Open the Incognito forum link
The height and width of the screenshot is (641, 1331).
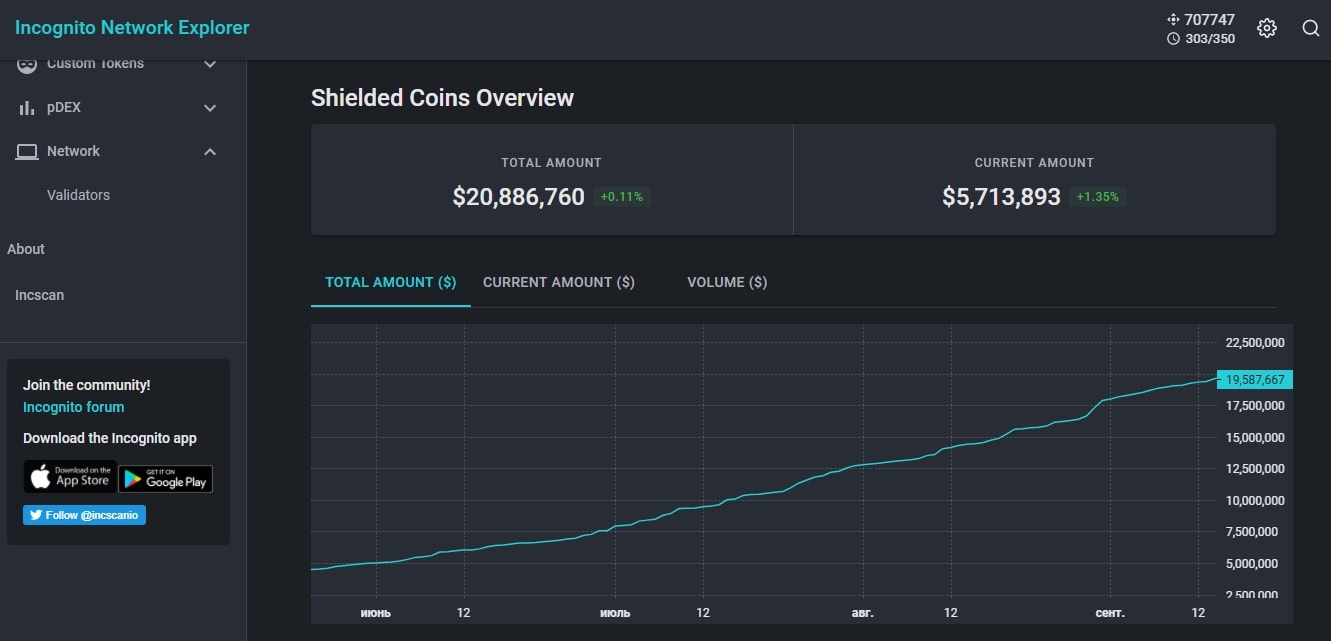[x=74, y=407]
